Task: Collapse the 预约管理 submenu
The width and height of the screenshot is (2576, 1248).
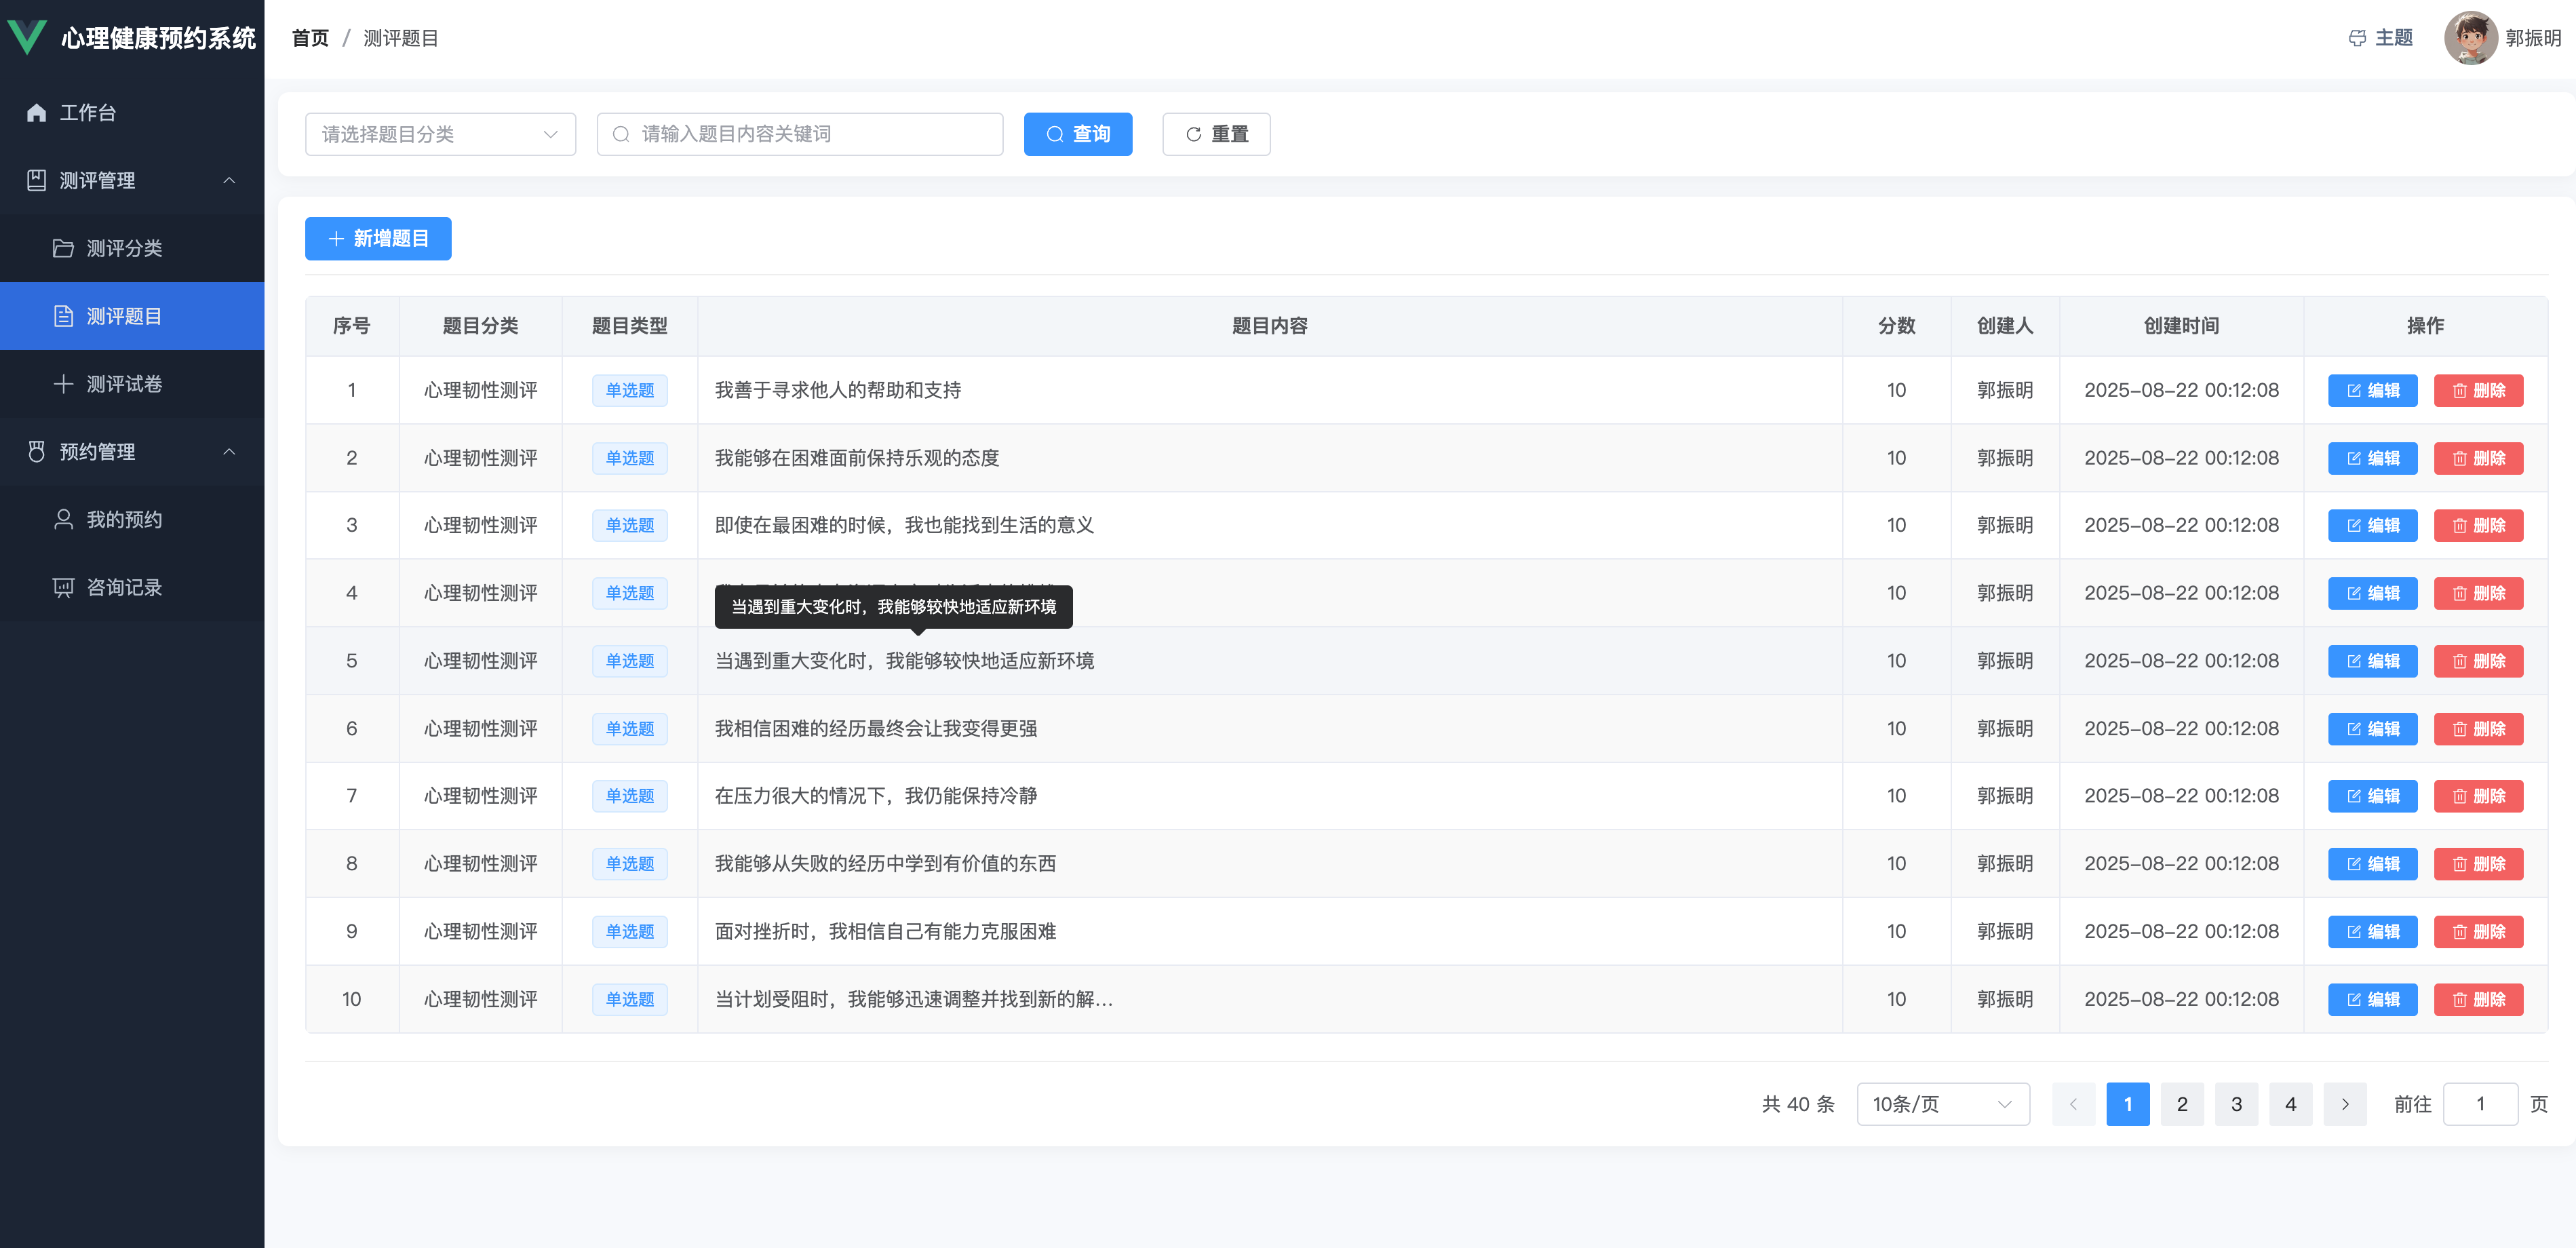Action: pos(229,452)
